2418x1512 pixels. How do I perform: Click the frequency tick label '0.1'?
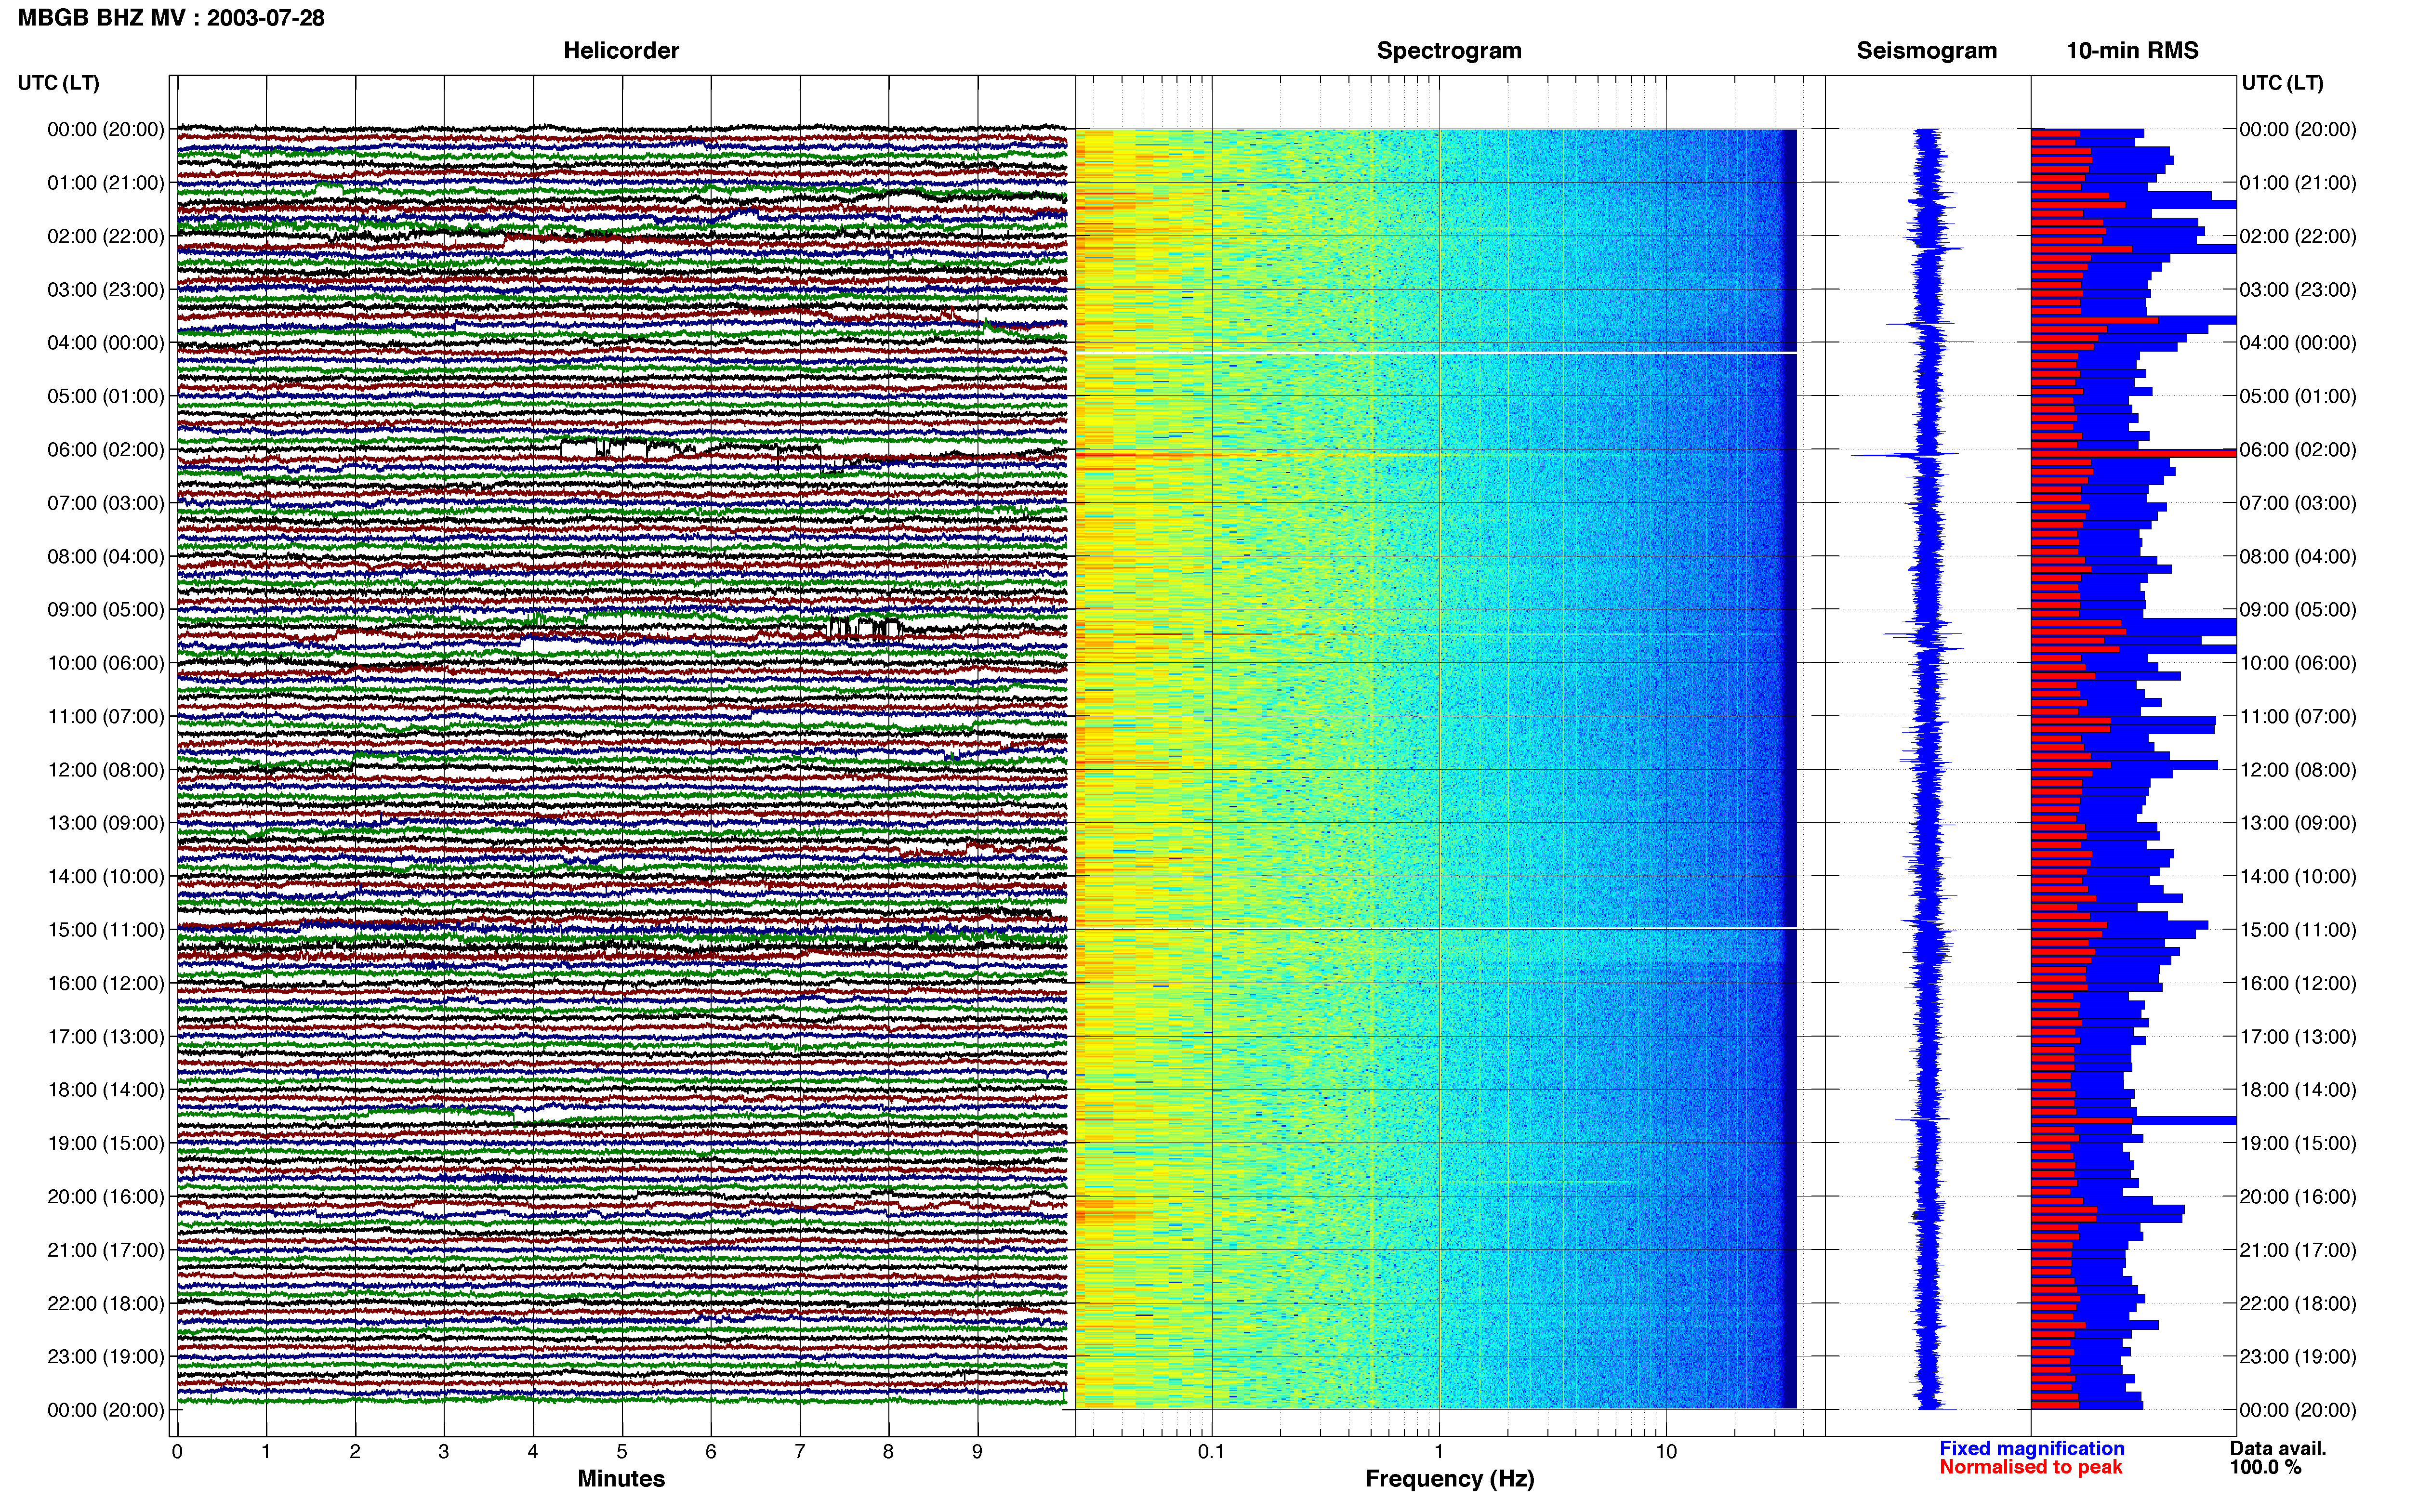click(1211, 1452)
